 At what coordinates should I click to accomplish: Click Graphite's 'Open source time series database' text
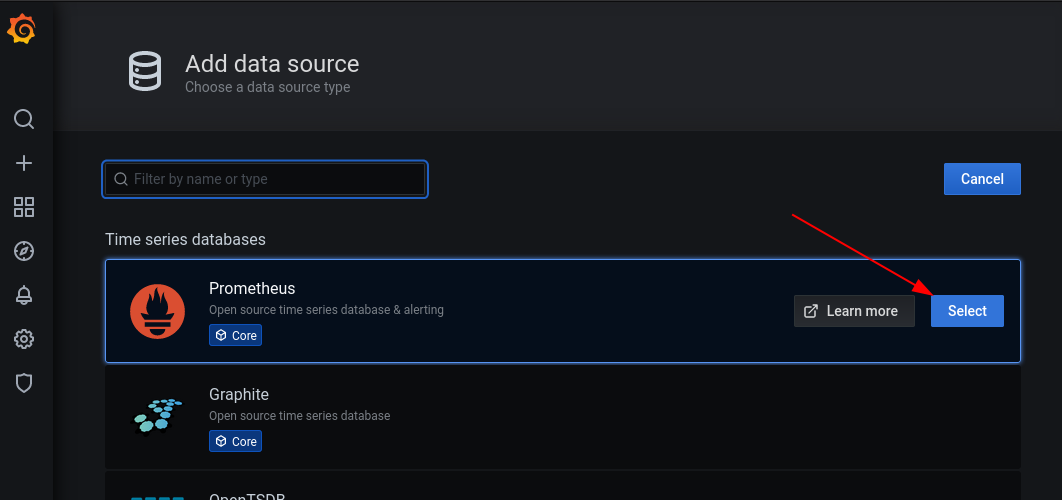(299, 415)
